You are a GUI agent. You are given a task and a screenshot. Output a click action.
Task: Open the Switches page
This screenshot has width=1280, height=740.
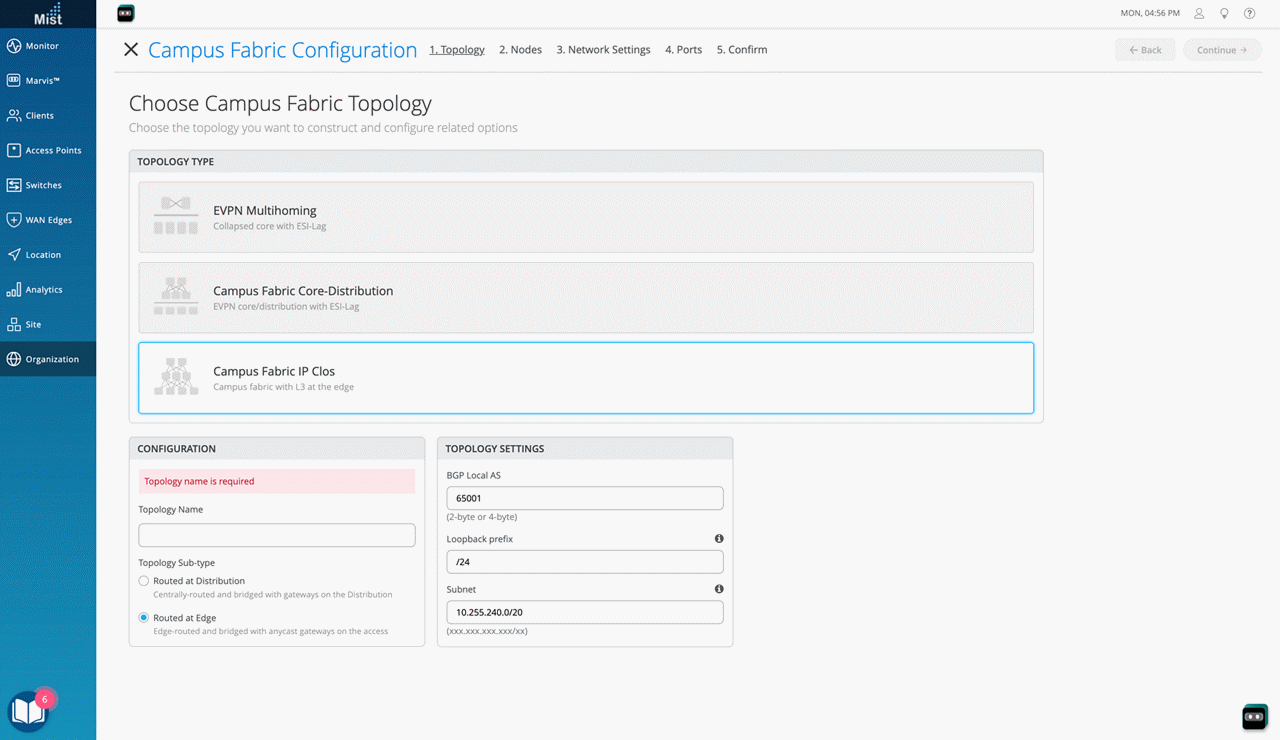click(40, 185)
